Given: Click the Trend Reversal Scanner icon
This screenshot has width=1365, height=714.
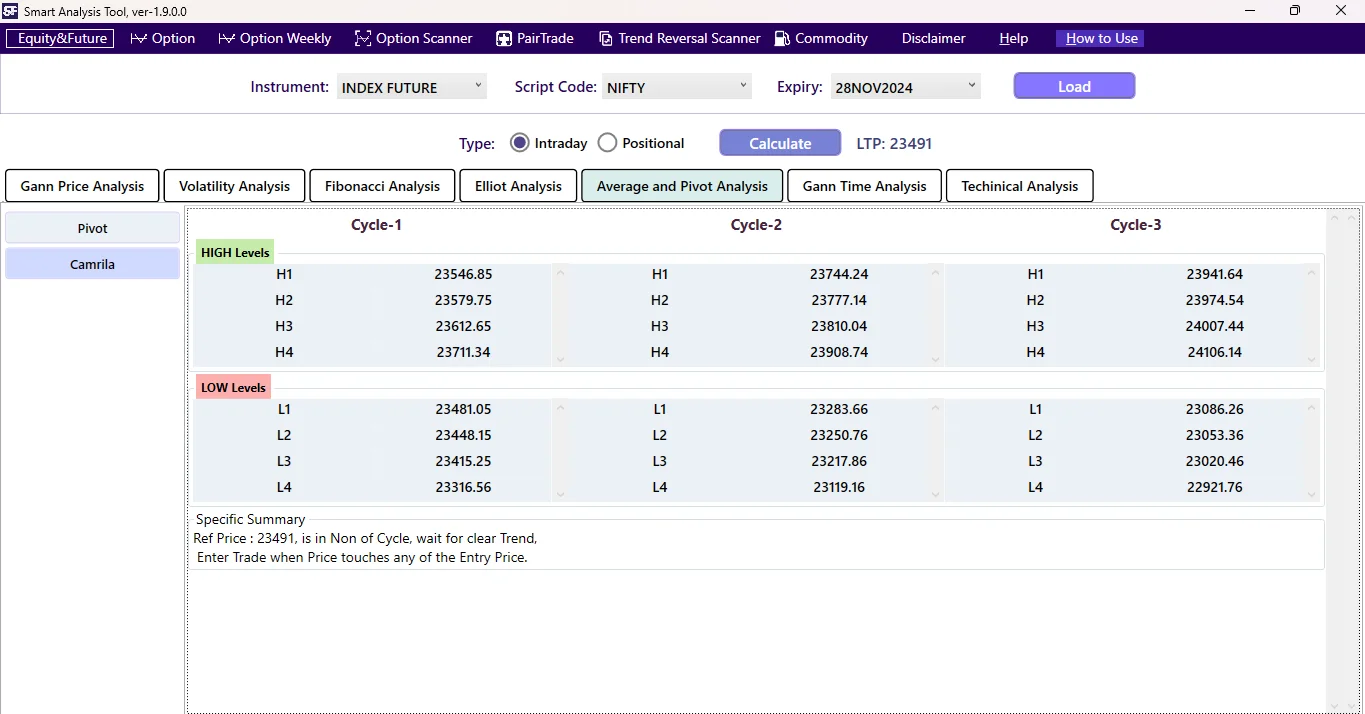Looking at the screenshot, I should pos(606,38).
